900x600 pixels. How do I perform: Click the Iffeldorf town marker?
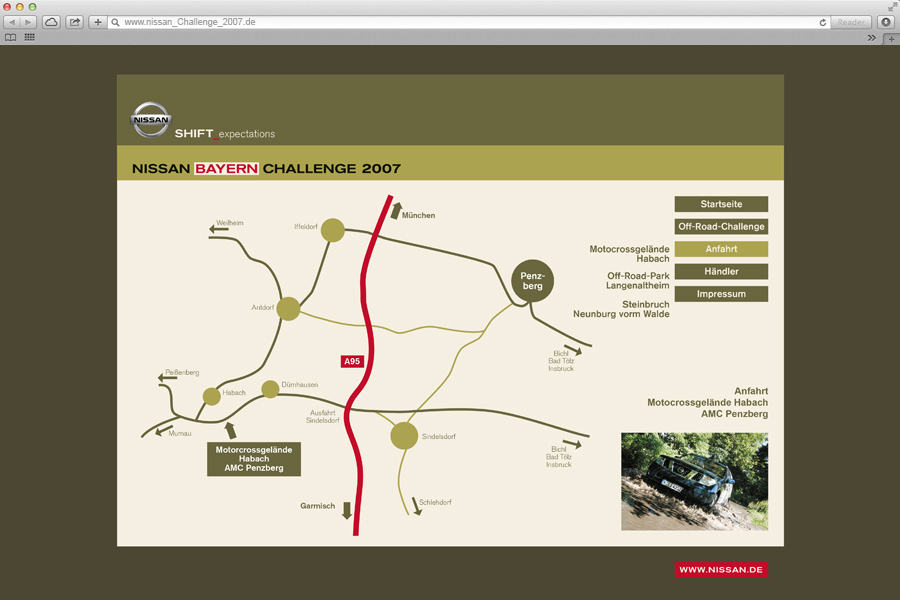point(332,230)
